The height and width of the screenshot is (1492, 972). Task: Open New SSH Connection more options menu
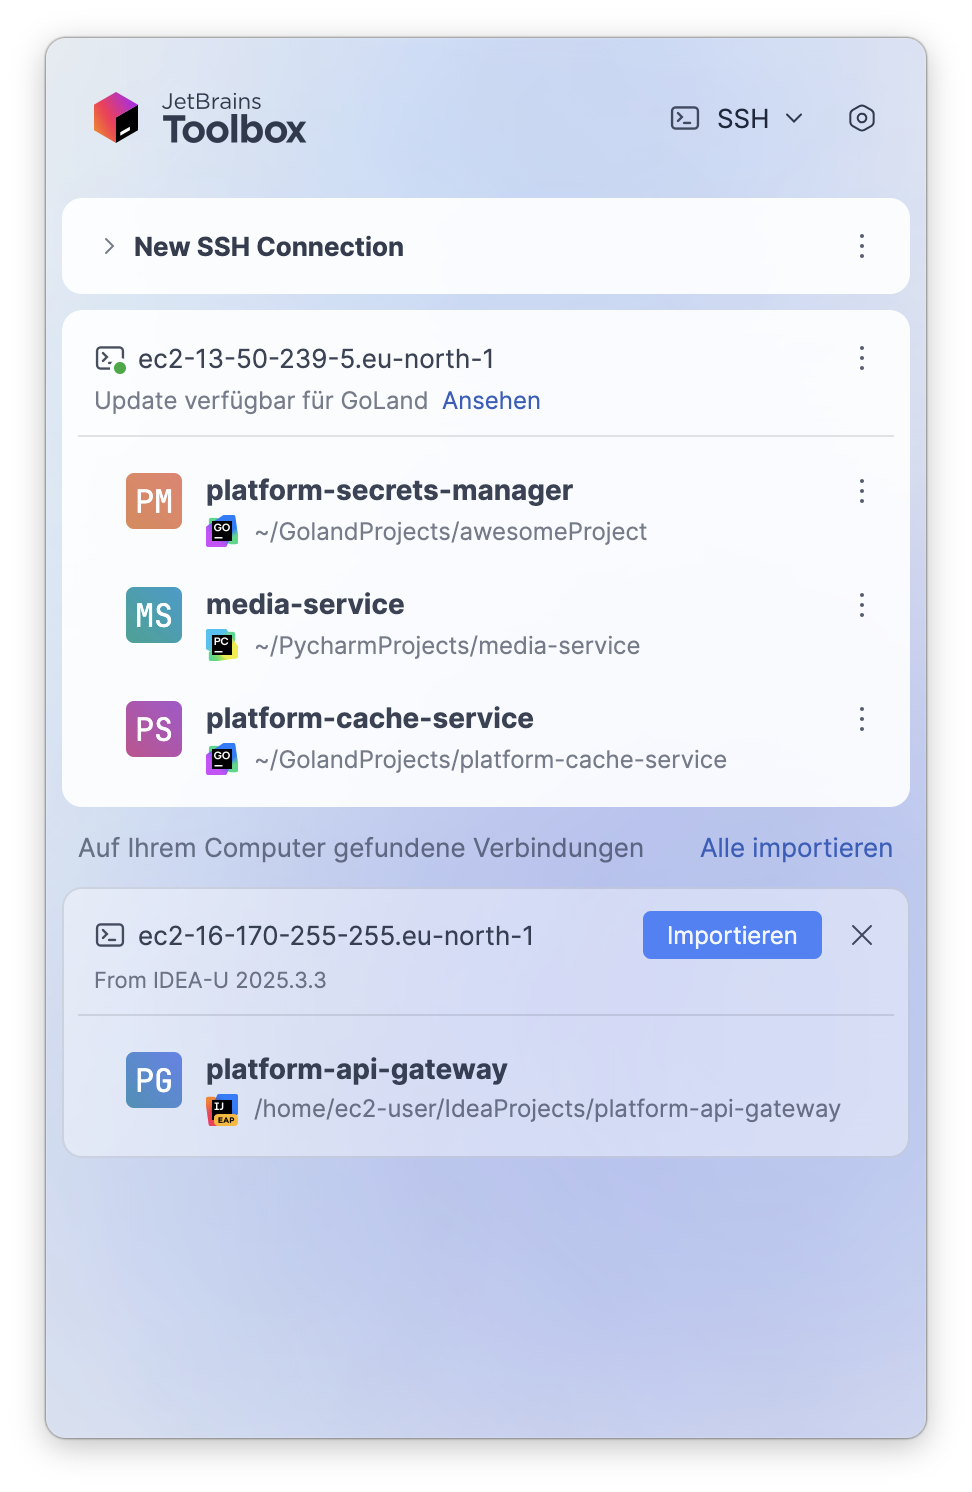pyautogui.click(x=862, y=246)
